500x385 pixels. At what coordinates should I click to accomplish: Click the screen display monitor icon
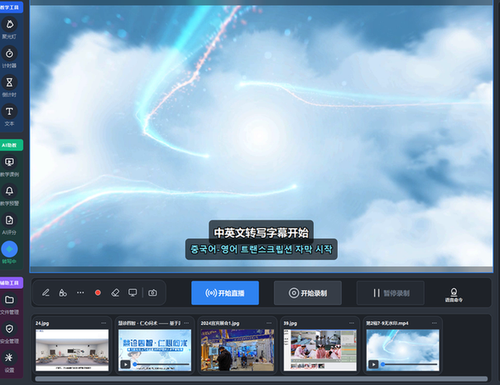click(x=133, y=293)
